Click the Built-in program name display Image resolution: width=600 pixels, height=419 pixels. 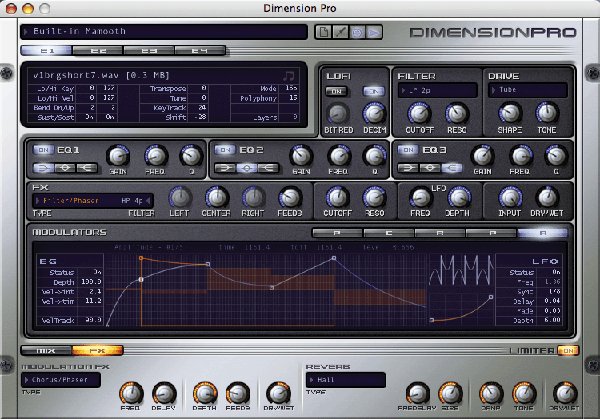(x=164, y=32)
